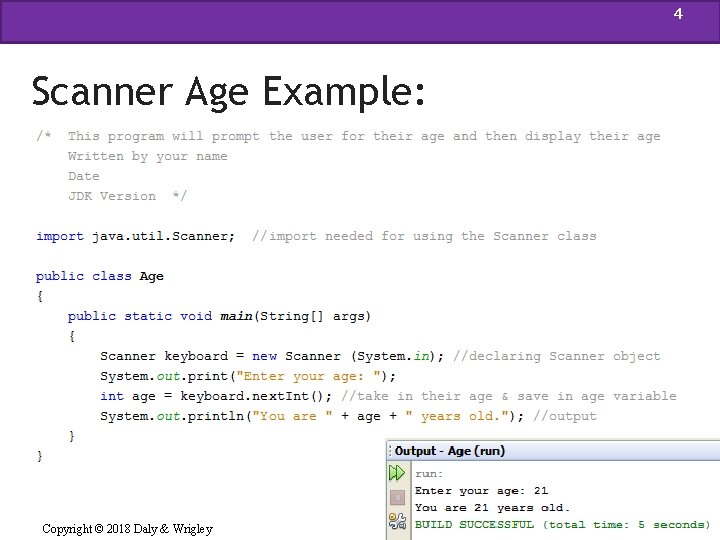
Task: Click slide number 4 in the header
Action: [x=678, y=14]
